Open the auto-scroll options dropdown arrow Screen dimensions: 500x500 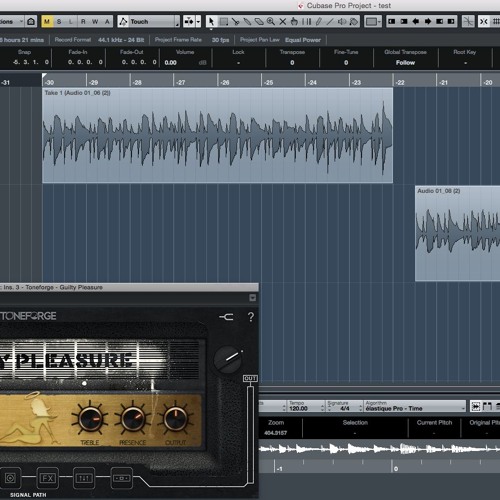pyautogui.click(x=198, y=22)
